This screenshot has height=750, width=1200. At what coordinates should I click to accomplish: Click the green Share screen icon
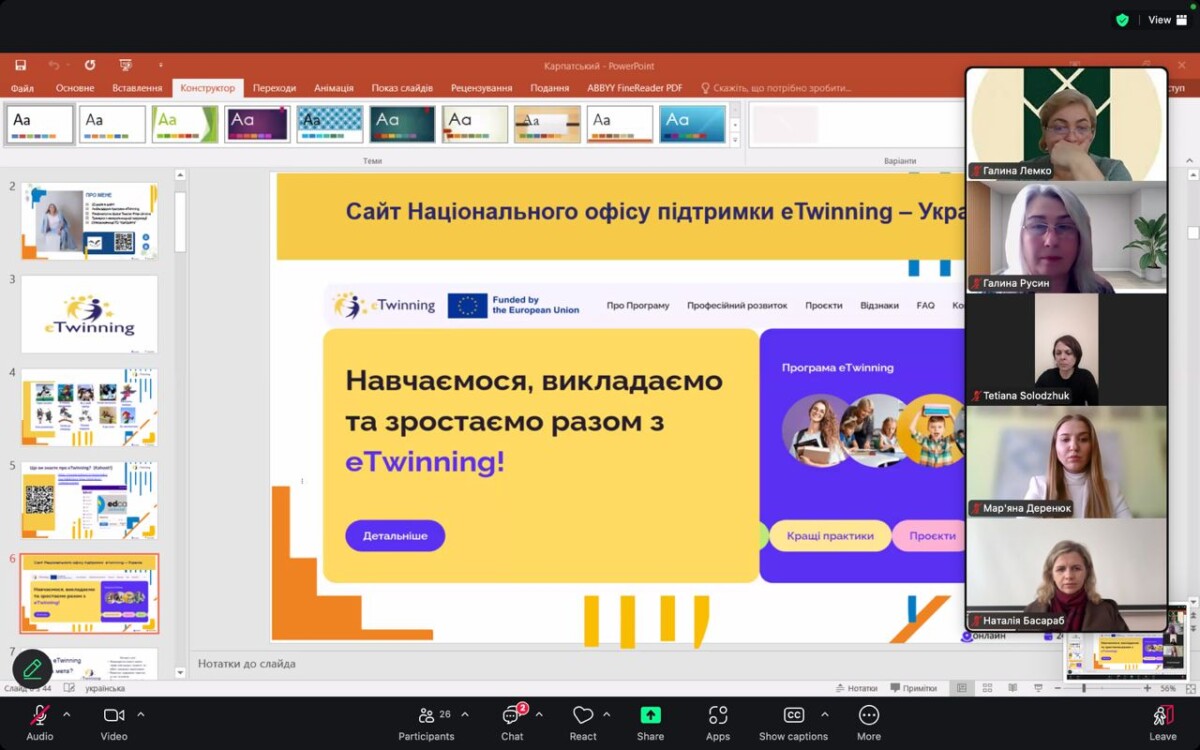tap(650, 716)
